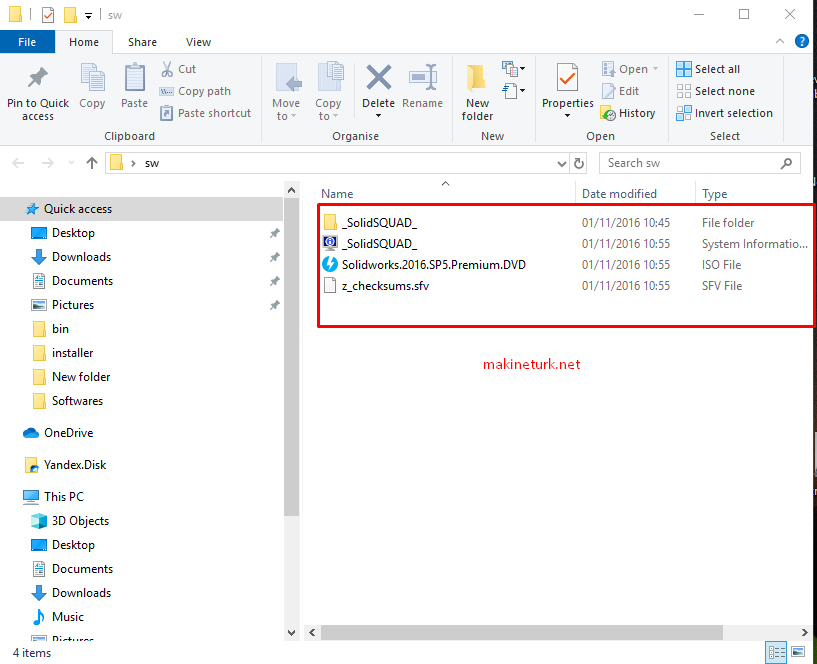Image resolution: width=817 pixels, height=664 pixels.
Task: Click the Properties checkmark icon
Action: (567, 78)
